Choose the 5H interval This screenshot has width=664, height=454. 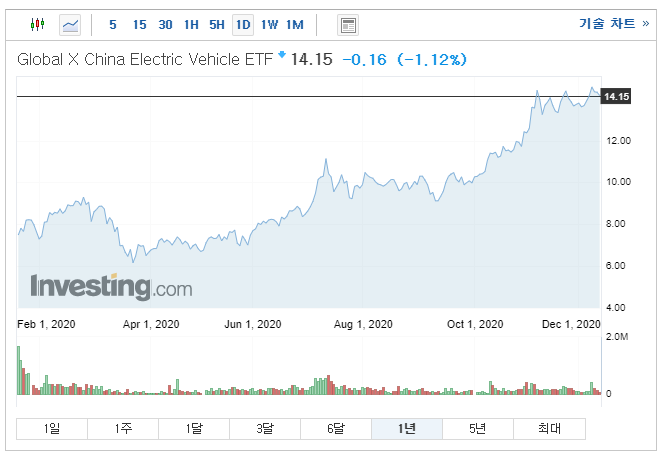coord(217,25)
